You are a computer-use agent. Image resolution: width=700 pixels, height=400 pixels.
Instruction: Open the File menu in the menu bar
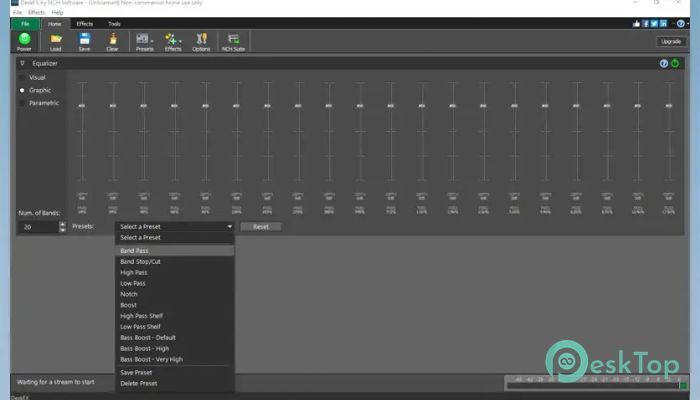click(17, 12)
